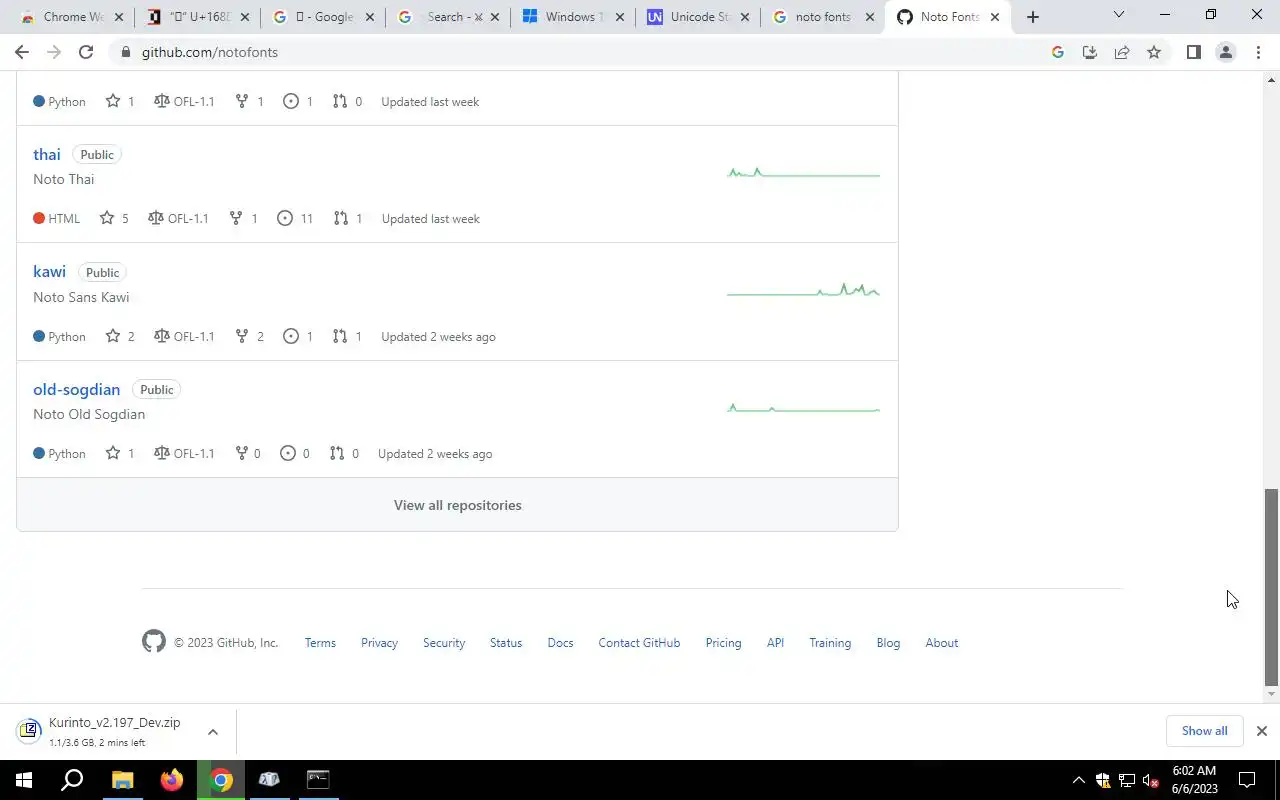Open the About footer link
1280x800 pixels.
tap(941, 643)
